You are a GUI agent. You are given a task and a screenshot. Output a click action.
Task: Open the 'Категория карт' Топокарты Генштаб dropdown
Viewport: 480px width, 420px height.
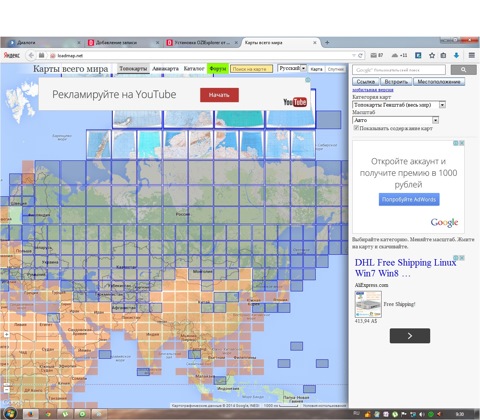pyautogui.click(x=399, y=105)
